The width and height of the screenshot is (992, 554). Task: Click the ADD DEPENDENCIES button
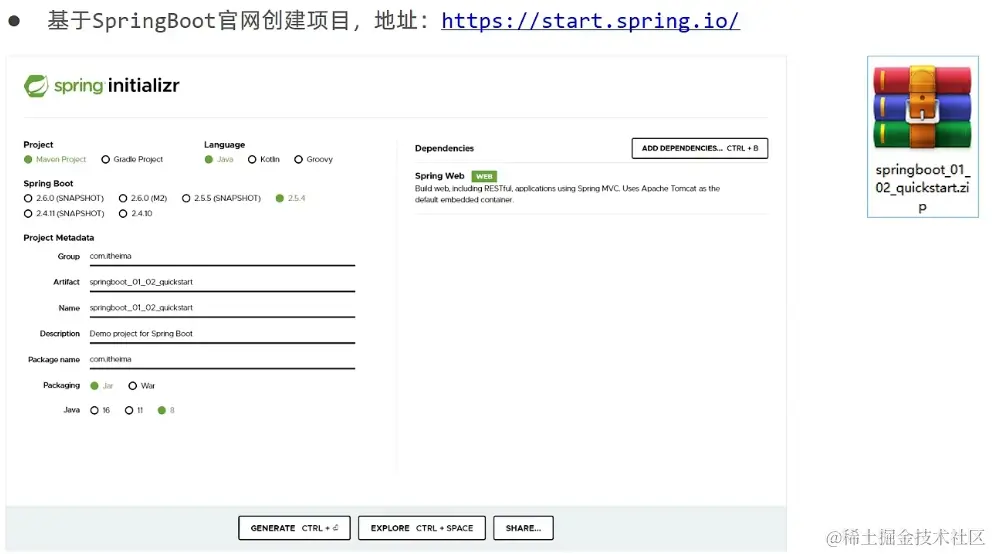[x=700, y=148]
